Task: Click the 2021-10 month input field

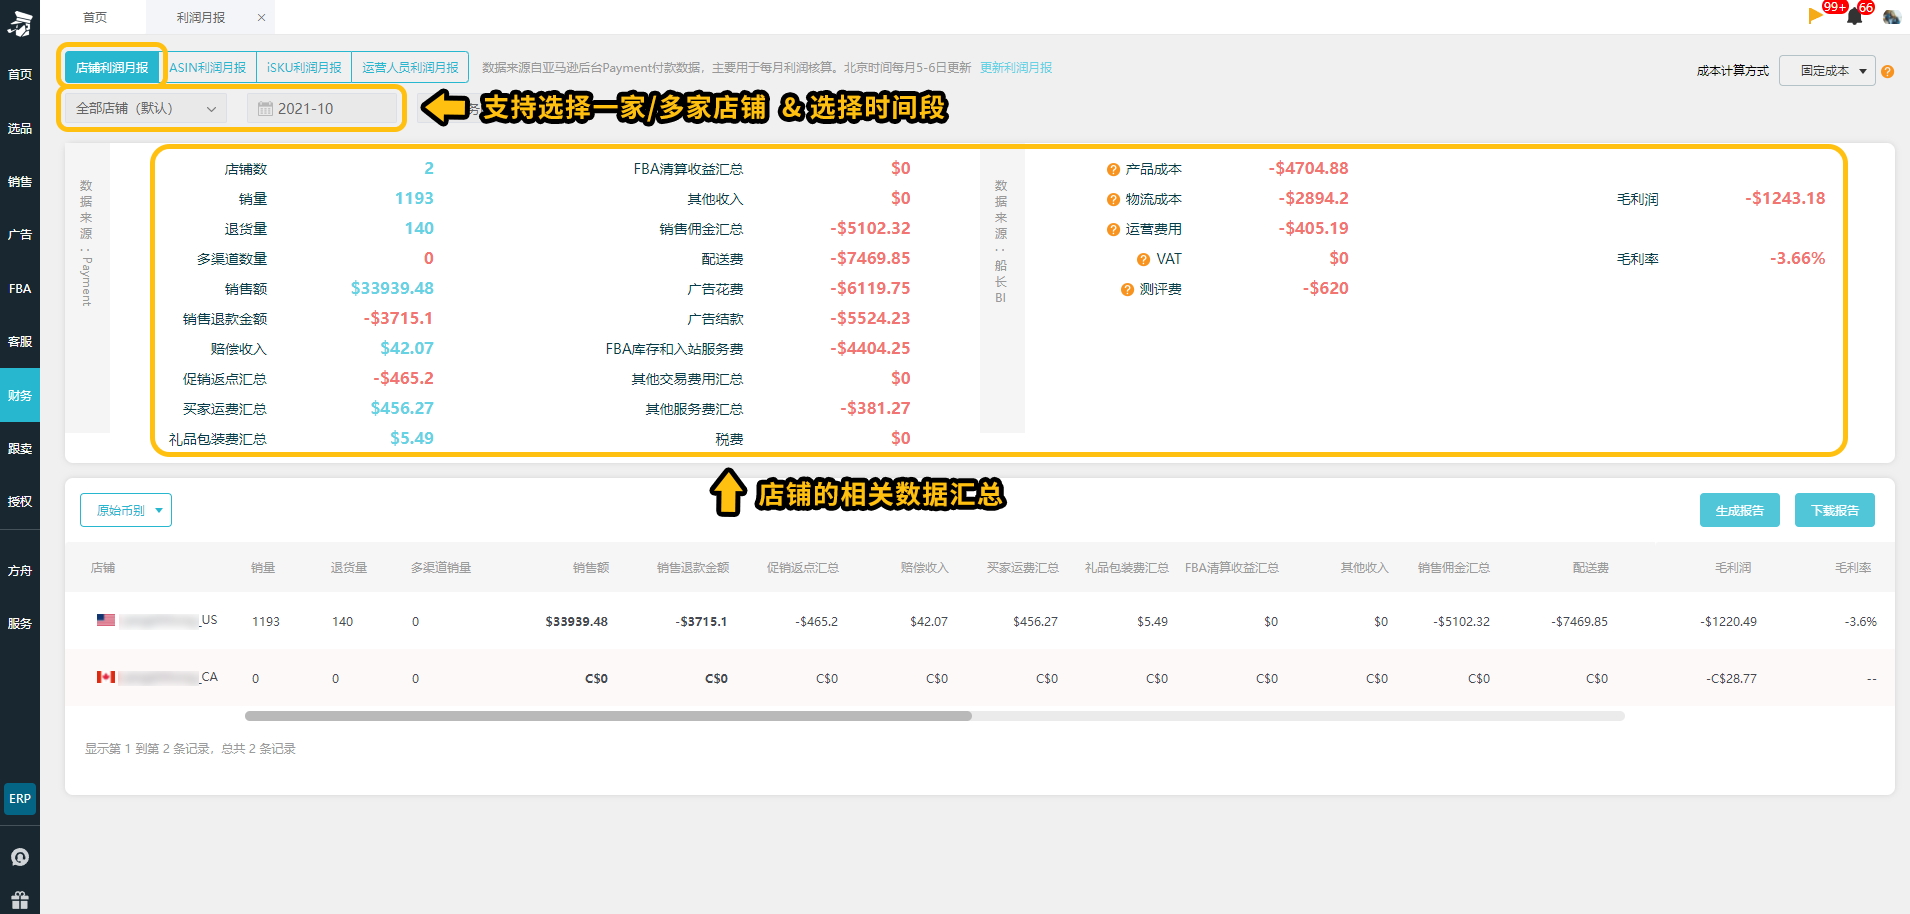Action: point(322,108)
